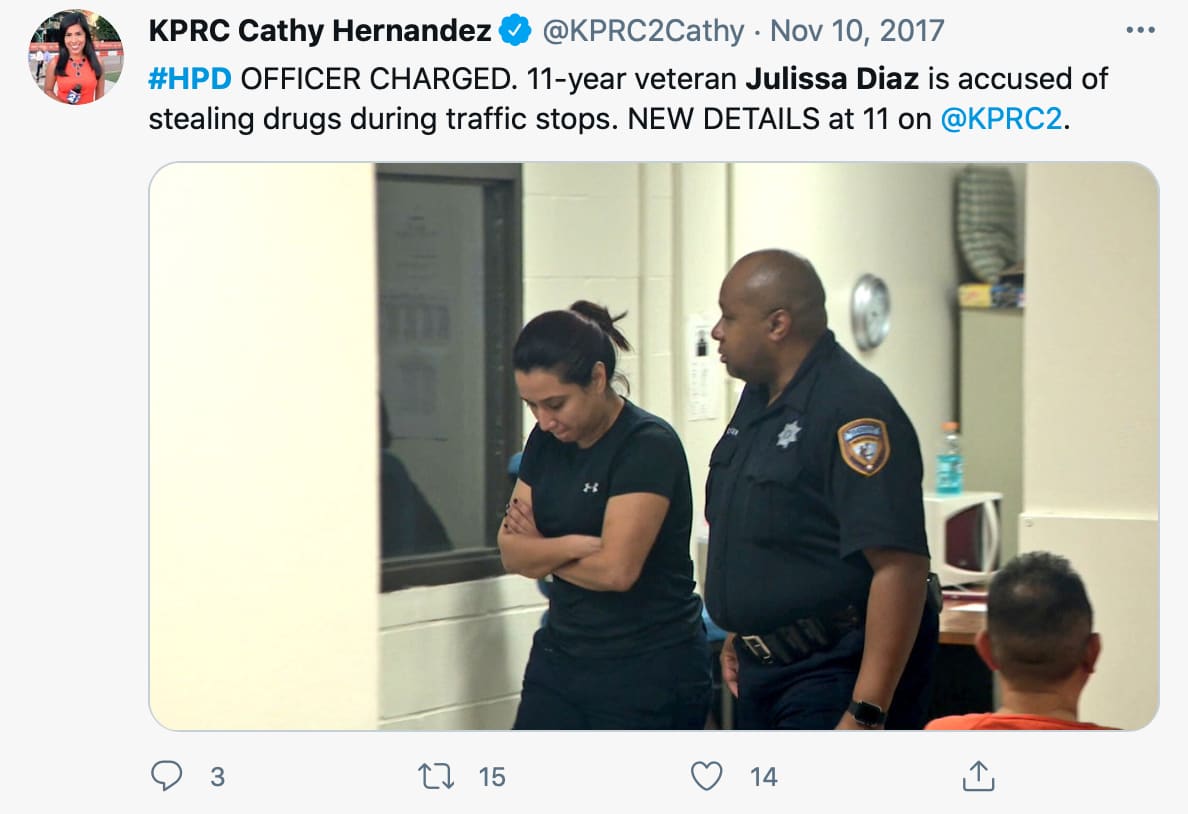
Task: Click the bold name Julissa Diaz
Action: [x=832, y=79]
